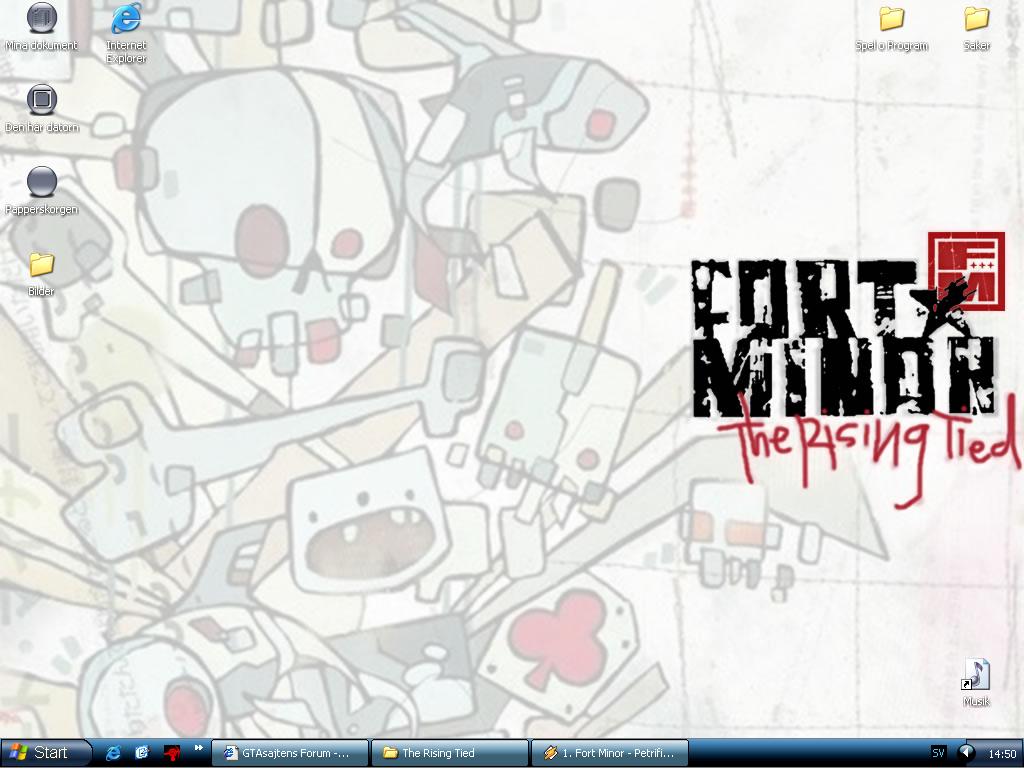
Task: Switch to GTAsajtens Forum browser window
Action: pyautogui.click(x=290, y=753)
